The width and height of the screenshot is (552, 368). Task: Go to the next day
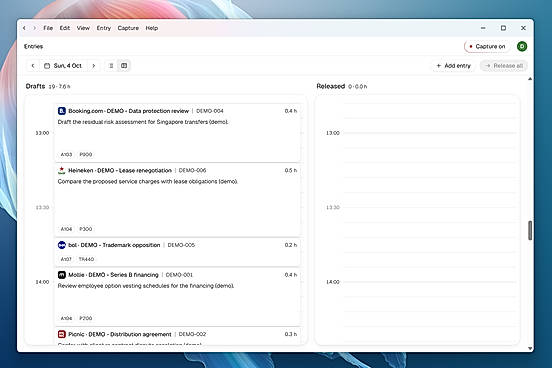[94, 66]
